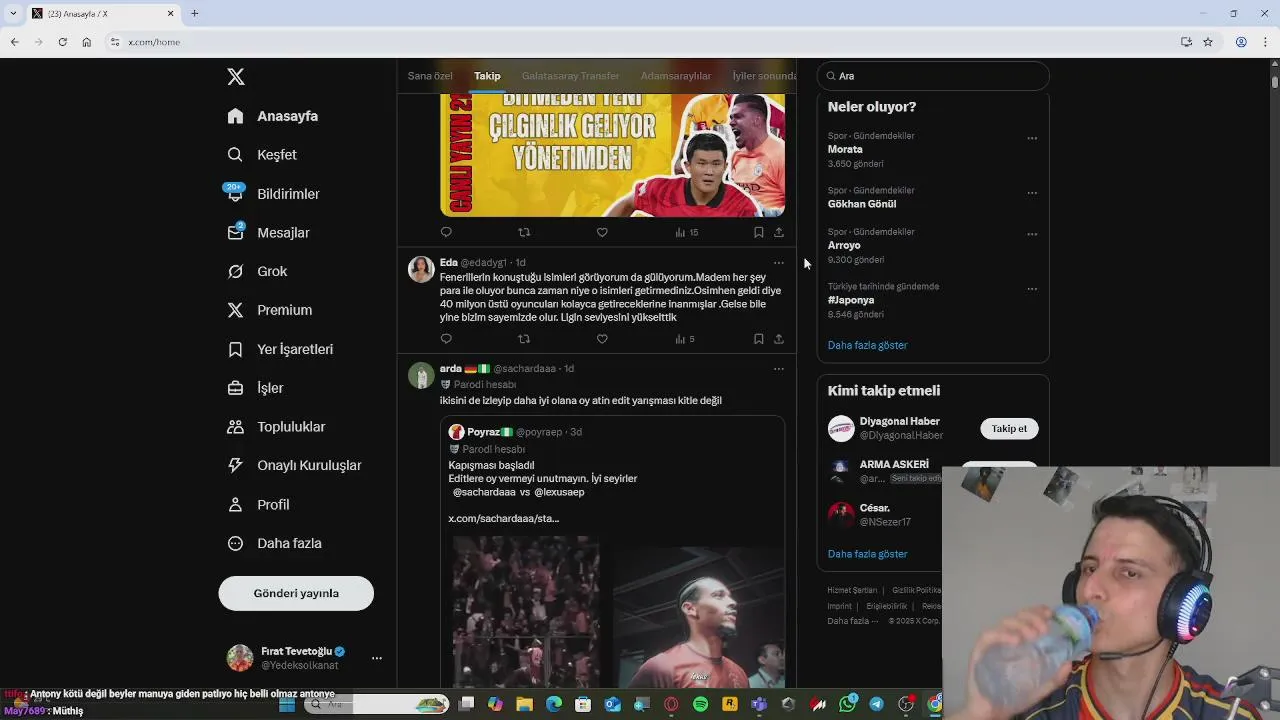Like Eda's post
Viewport: 1280px width, 720px height.
point(602,339)
